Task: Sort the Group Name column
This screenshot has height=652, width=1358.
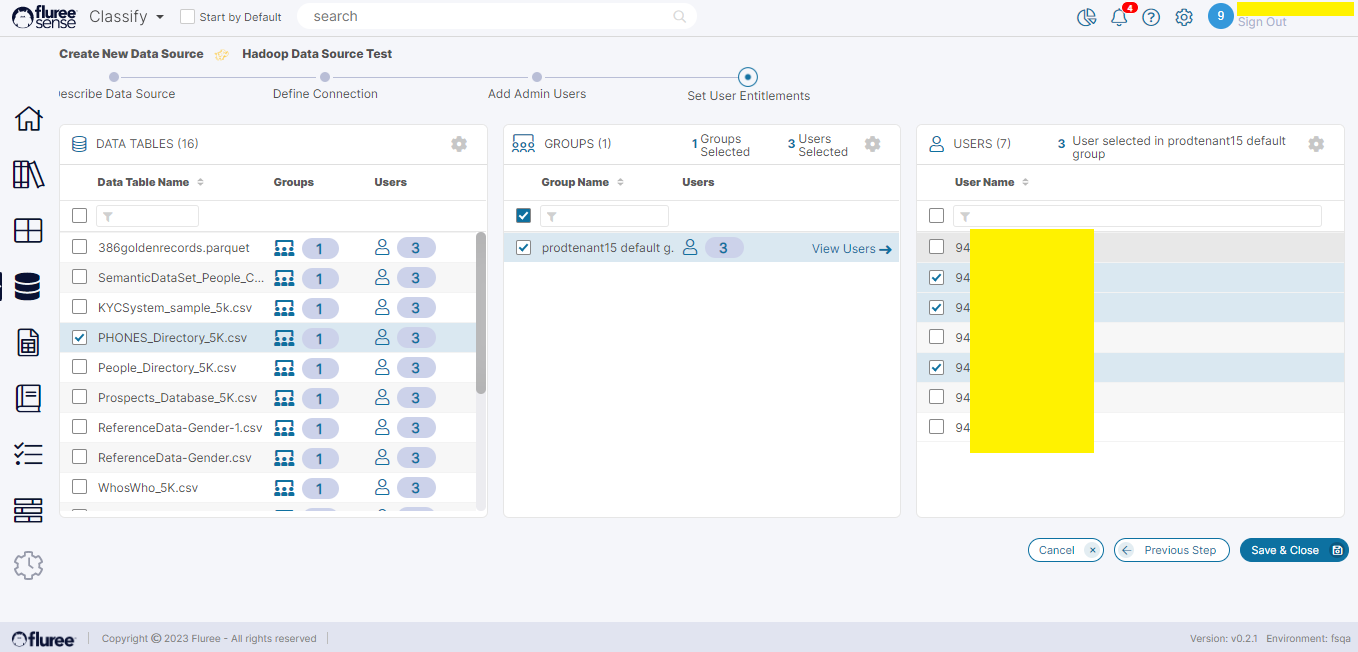Action: pyautogui.click(x=620, y=182)
